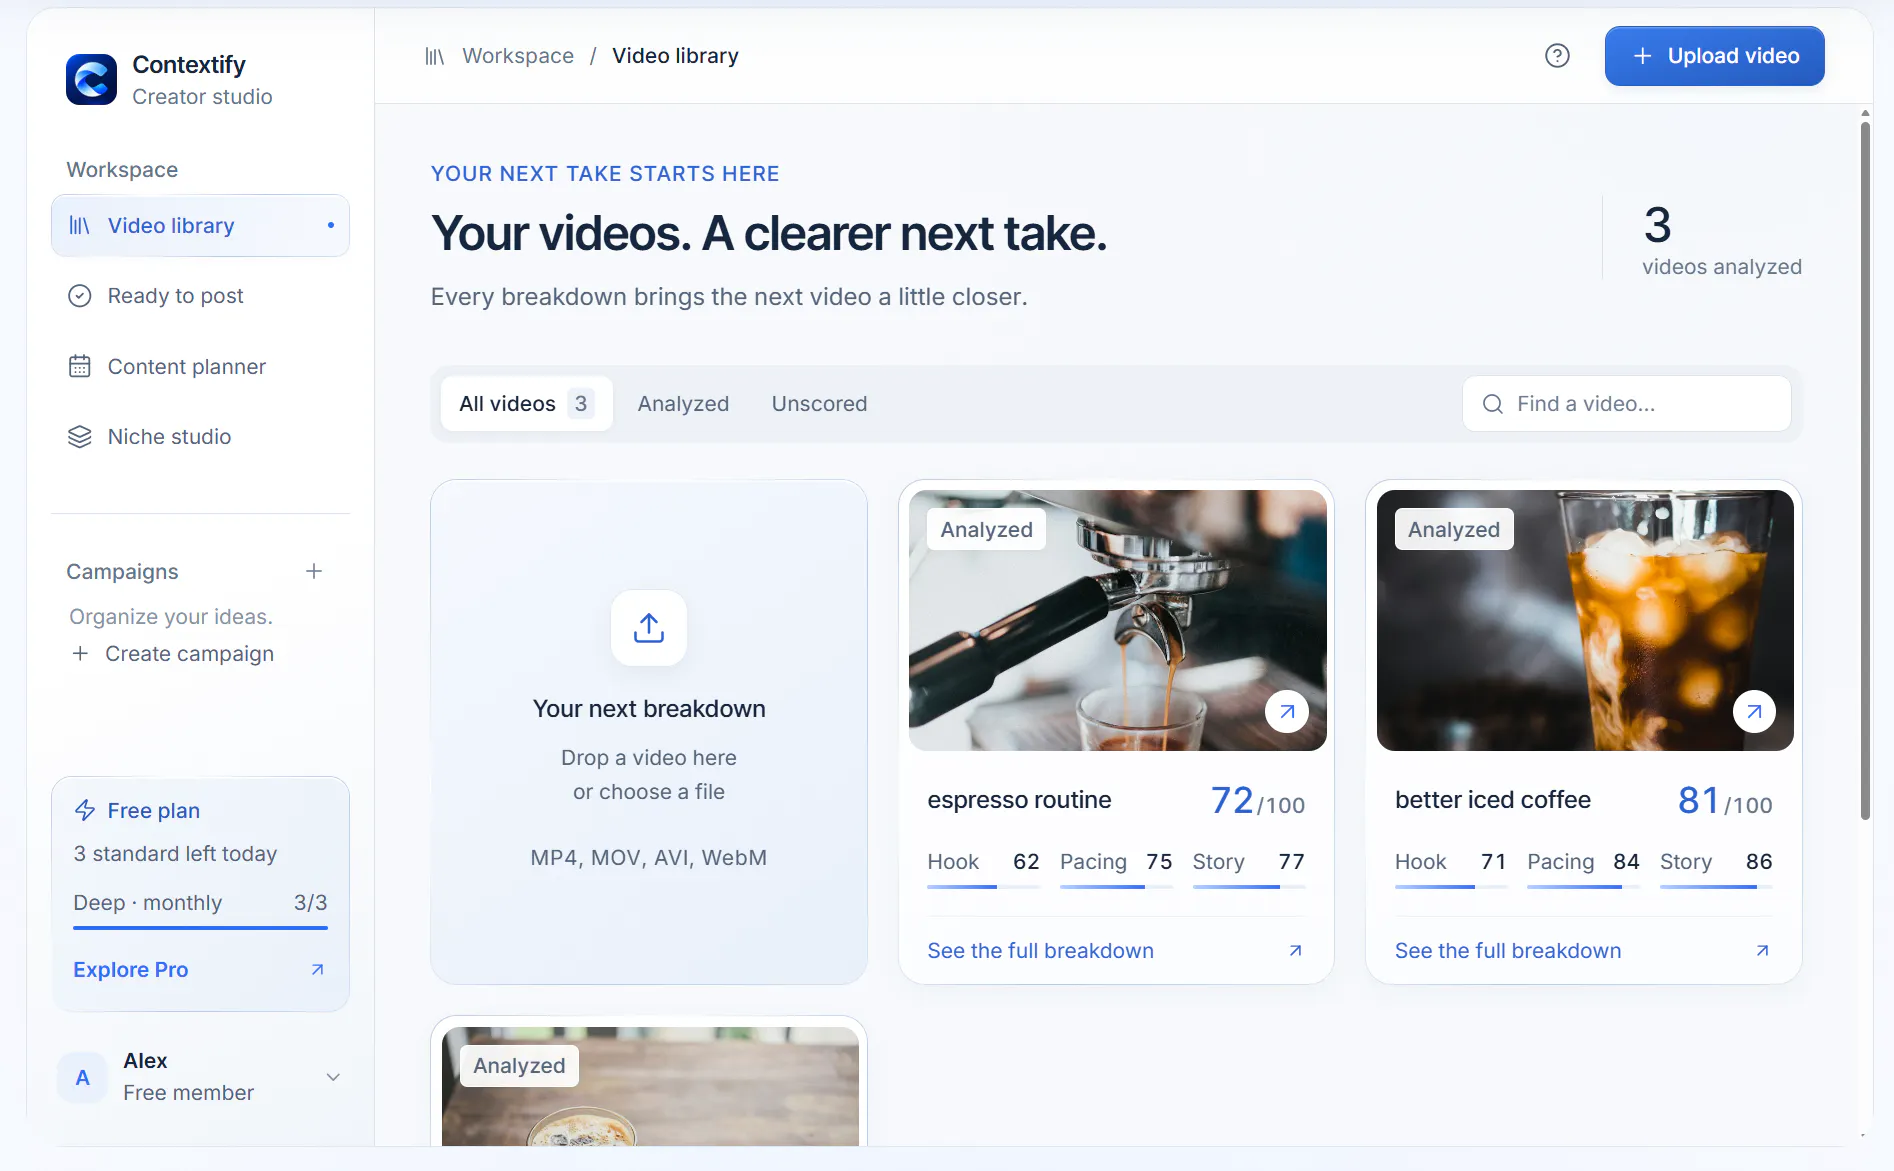The width and height of the screenshot is (1894, 1171).
Task: Open the help question mark icon
Action: click(1557, 56)
